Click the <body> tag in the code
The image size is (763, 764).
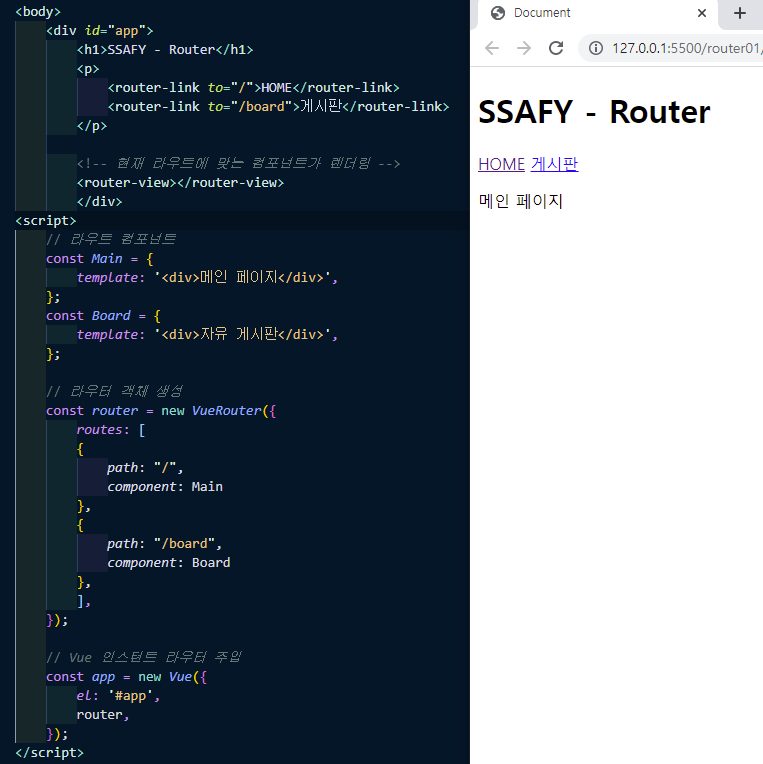click(38, 12)
